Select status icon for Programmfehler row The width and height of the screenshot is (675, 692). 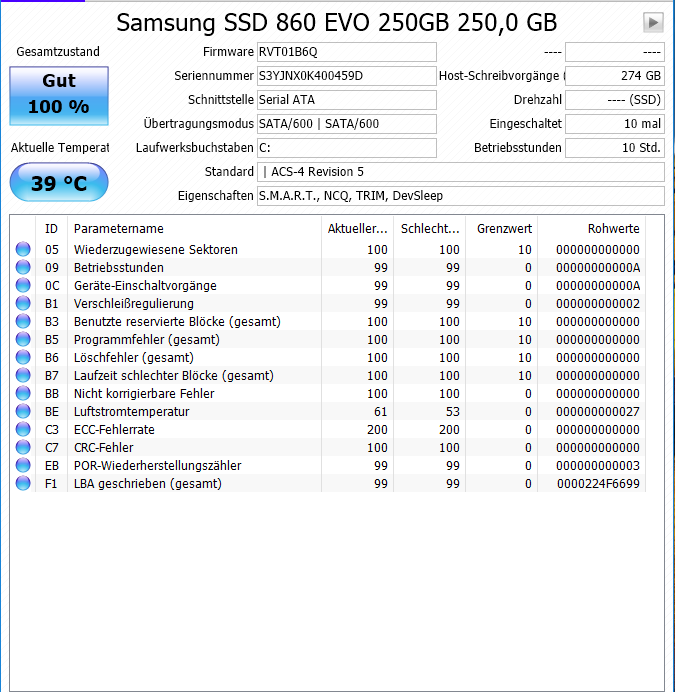coord(23,339)
